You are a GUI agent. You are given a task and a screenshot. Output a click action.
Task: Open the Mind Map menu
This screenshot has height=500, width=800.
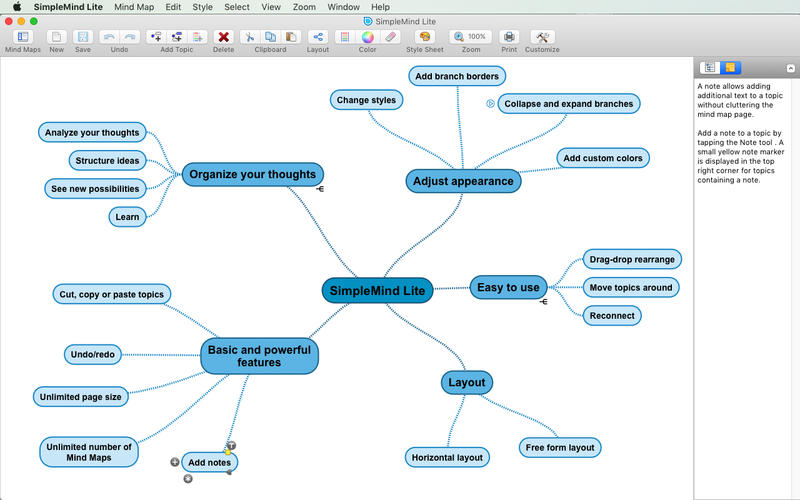[x=134, y=7]
